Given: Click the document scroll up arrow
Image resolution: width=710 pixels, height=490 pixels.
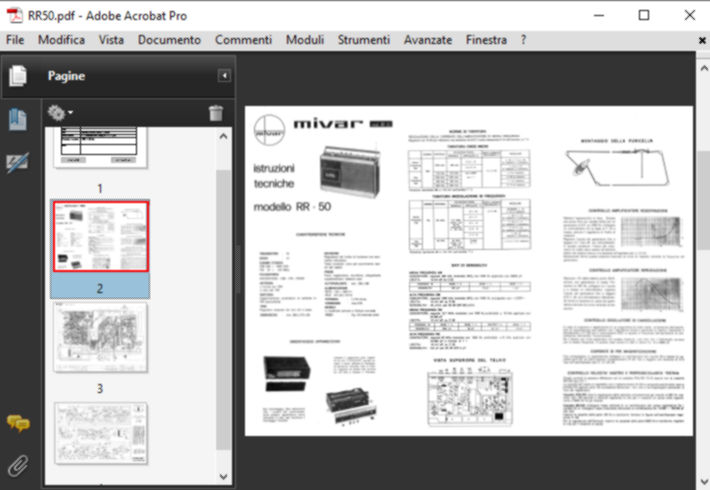Looking at the screenshot, I should click(704, 68).
